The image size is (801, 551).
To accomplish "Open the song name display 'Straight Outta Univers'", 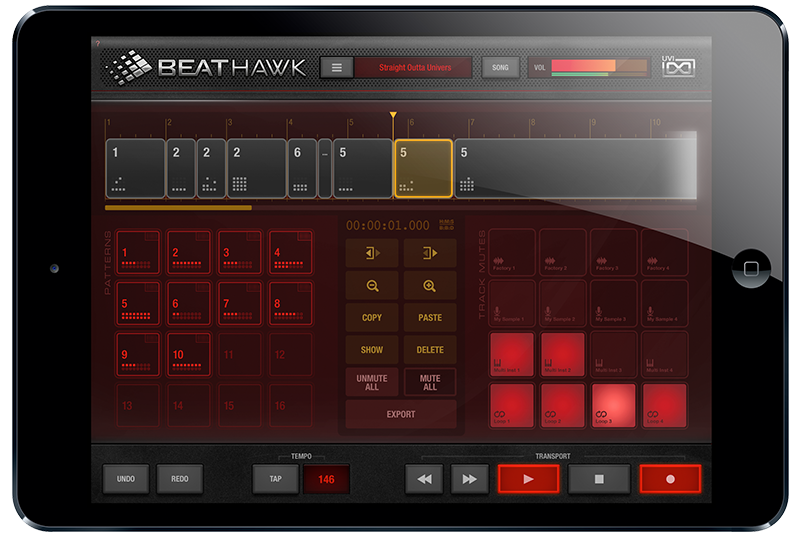I will (415, 68).
